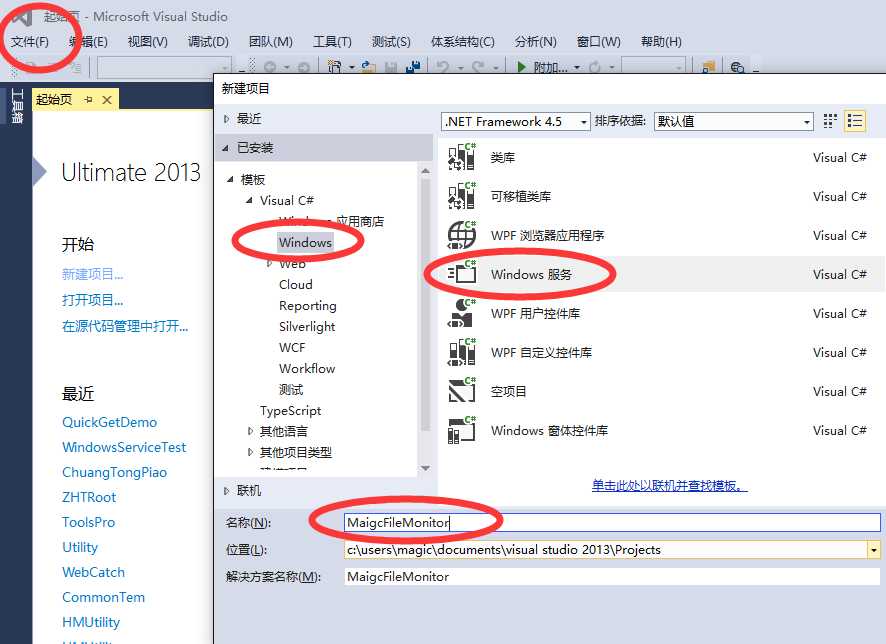
Task: Open the 窗口(W) menu
Action: coord(598,42)
